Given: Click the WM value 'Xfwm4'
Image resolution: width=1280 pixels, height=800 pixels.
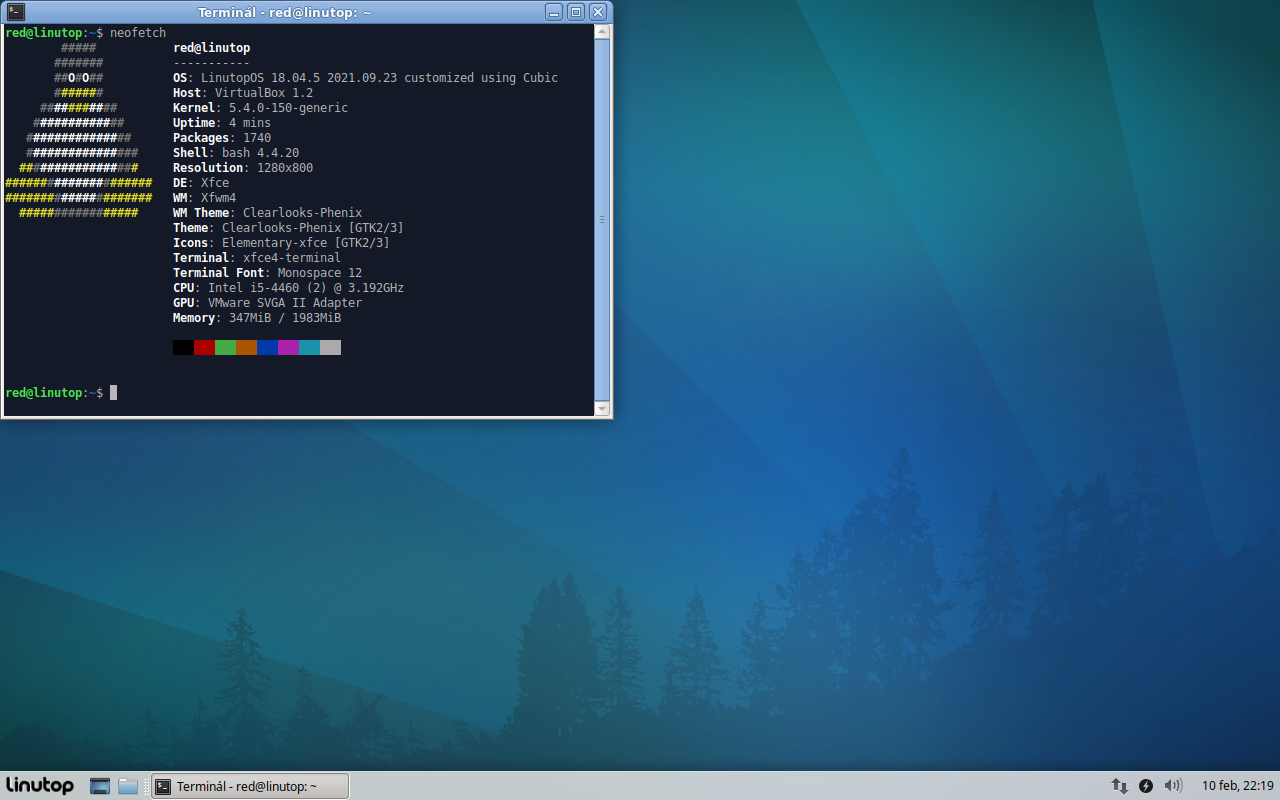Looking at the screenshot, I should (x=218, y=198).
